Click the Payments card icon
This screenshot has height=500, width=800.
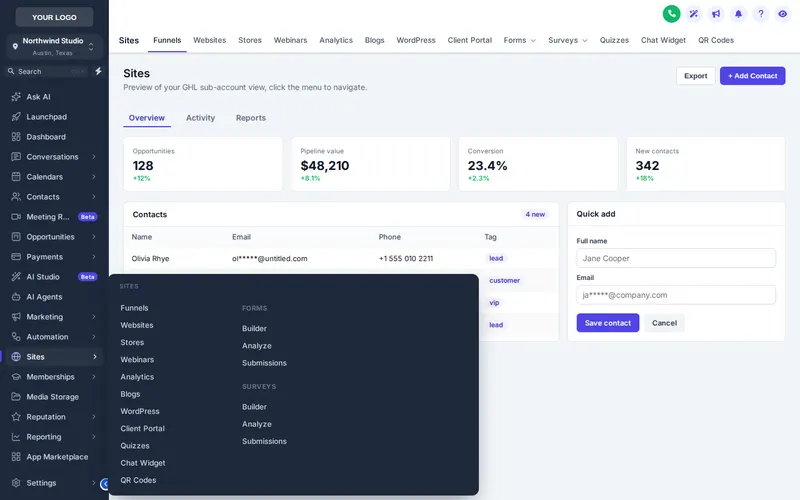16,257
